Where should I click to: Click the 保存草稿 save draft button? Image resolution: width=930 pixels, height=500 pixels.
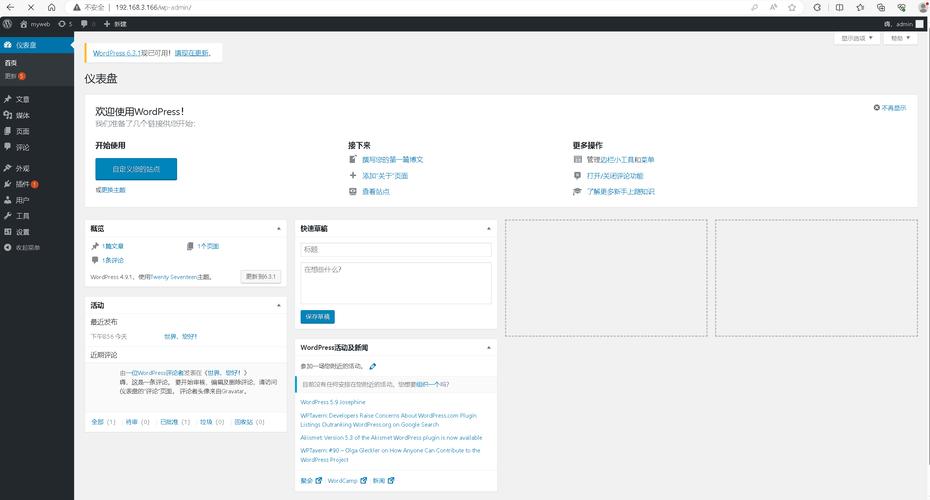pyautogui.click(x=317, y=317)
